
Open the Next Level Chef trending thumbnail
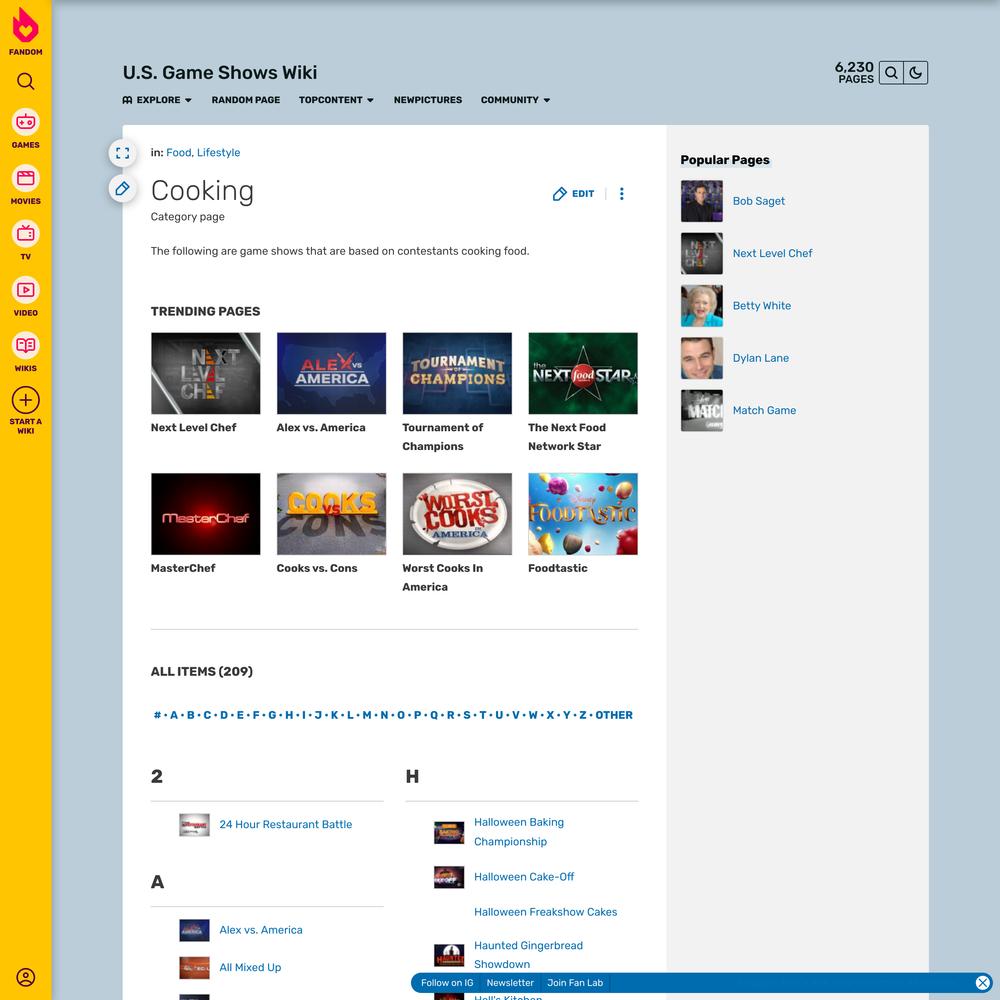coord(205,373)
